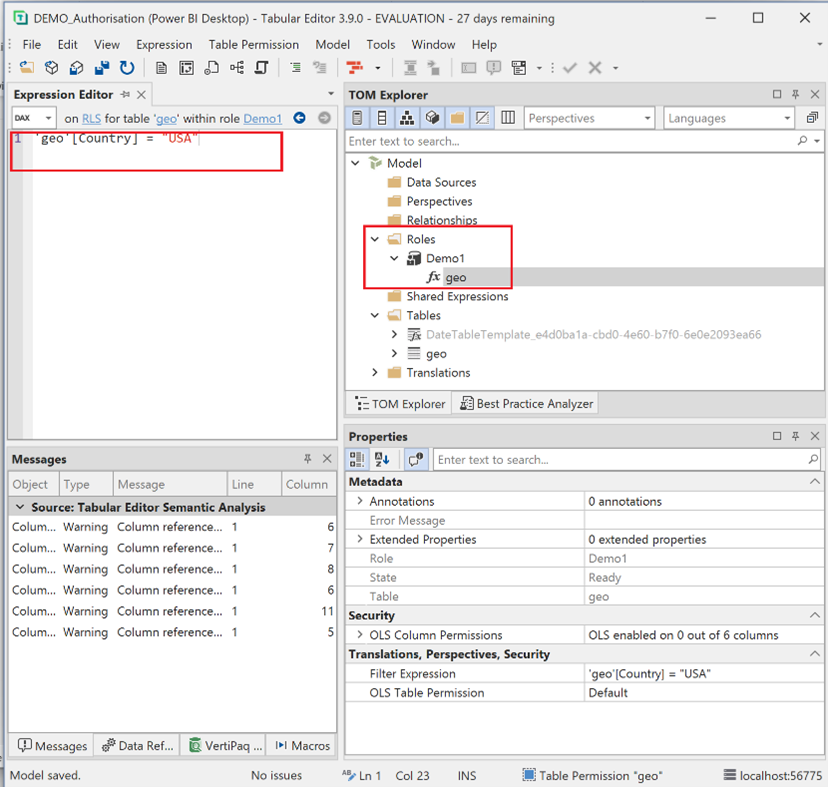Follow the Demo1 role link
828x787 pixels.
tap(262, 118)
